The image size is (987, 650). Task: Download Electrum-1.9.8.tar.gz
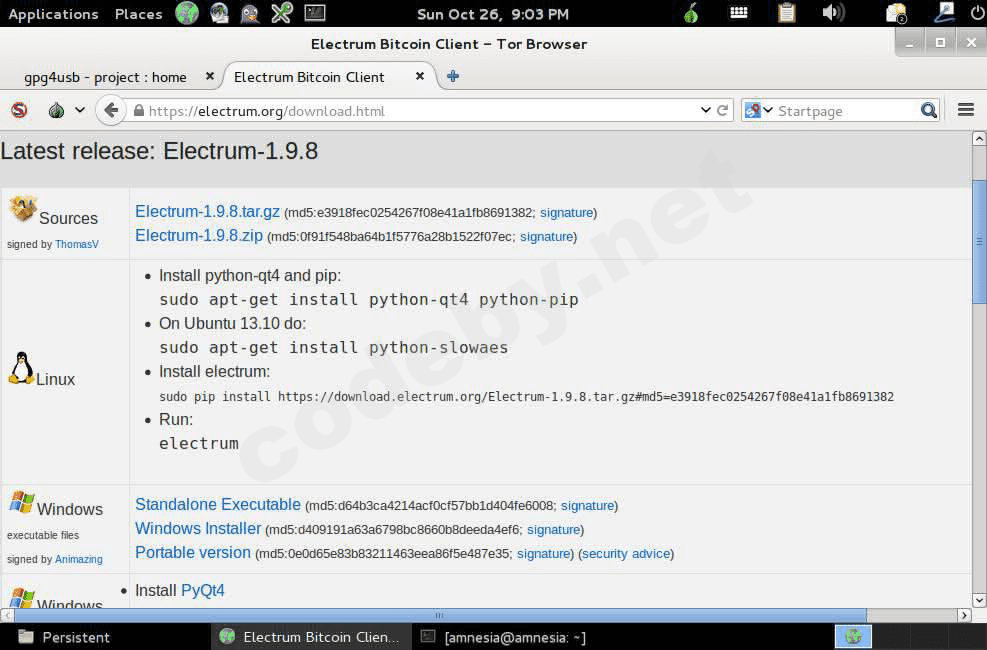coord(207,211)
